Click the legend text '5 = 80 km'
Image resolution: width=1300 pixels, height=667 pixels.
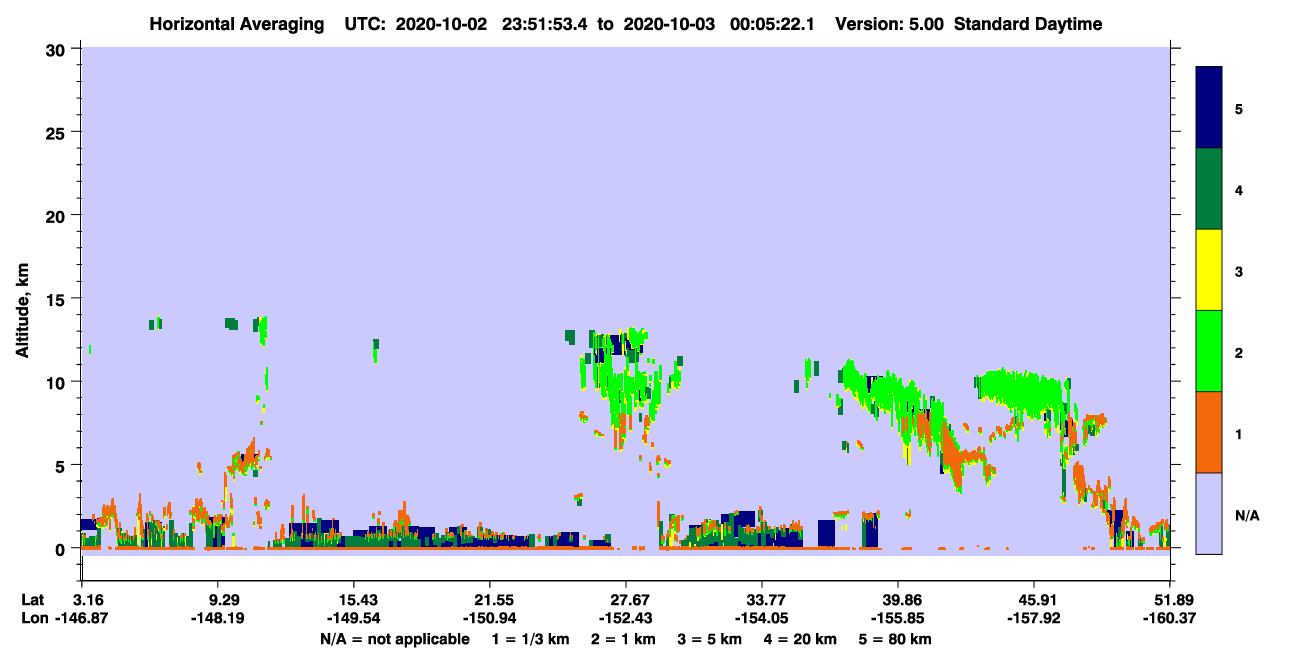pos(897,638)
